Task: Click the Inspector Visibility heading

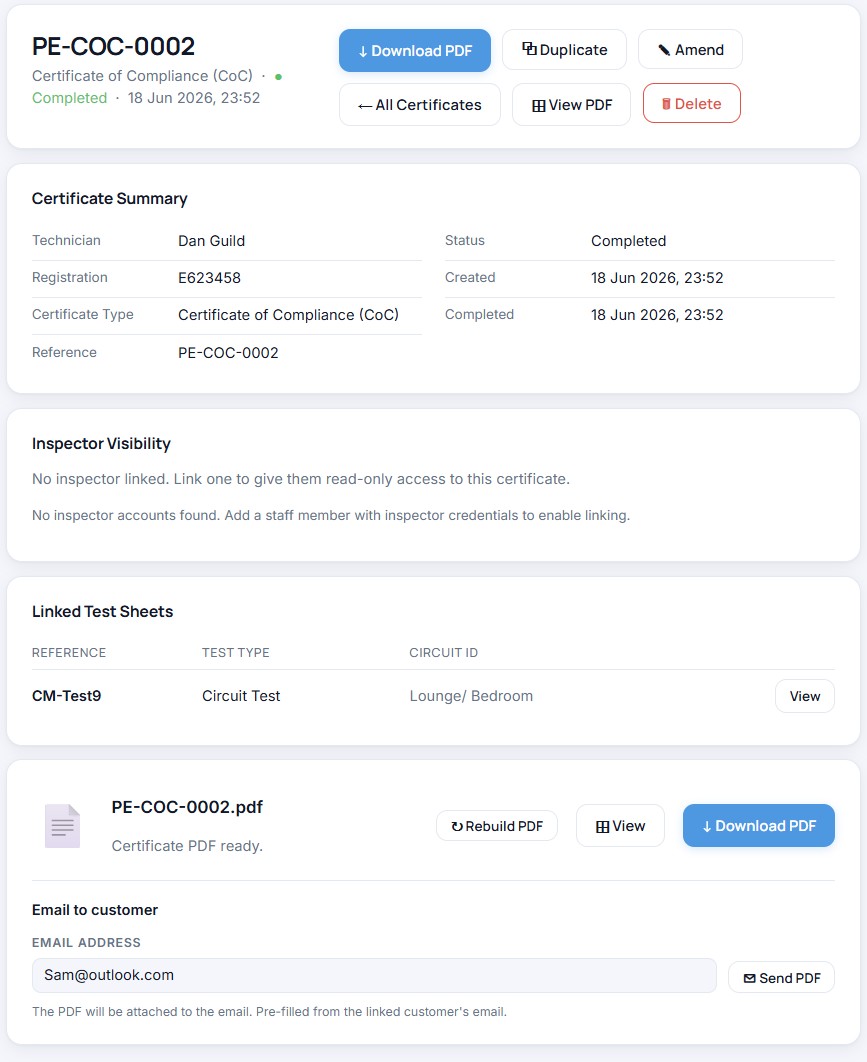Action: [x=101, y=444]
